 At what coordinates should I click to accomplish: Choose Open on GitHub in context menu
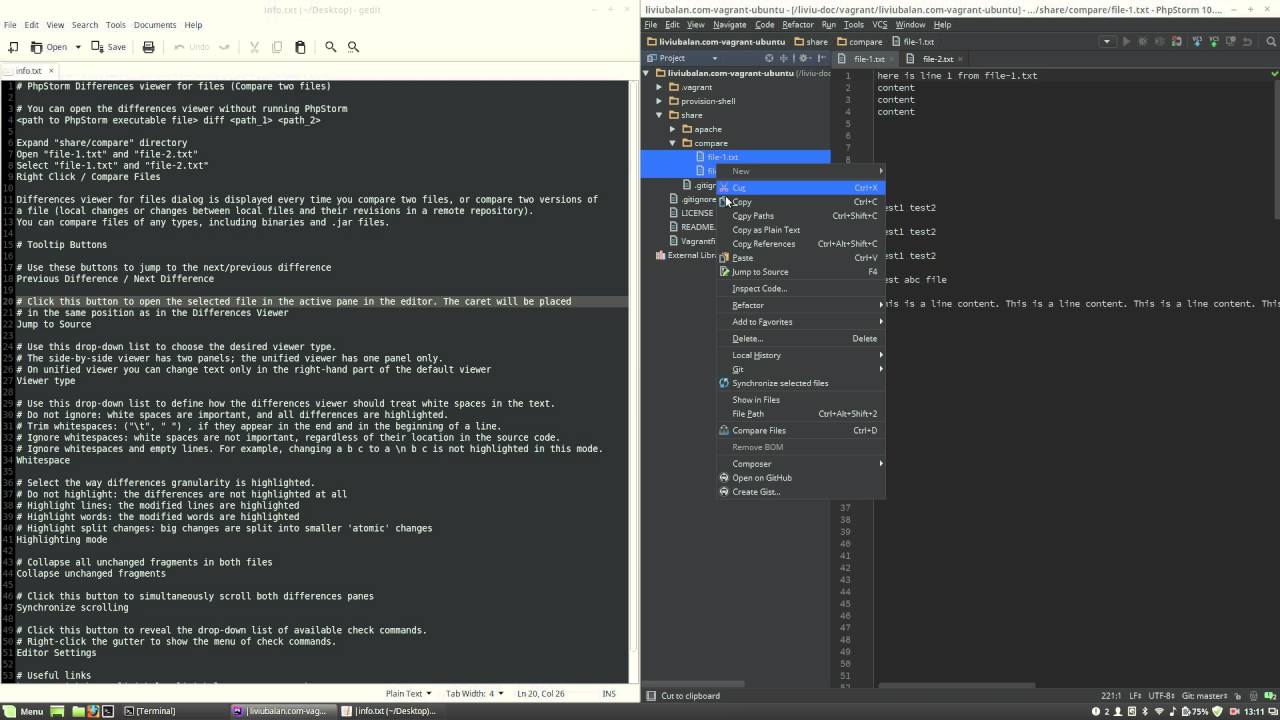[x=800, y=478]
